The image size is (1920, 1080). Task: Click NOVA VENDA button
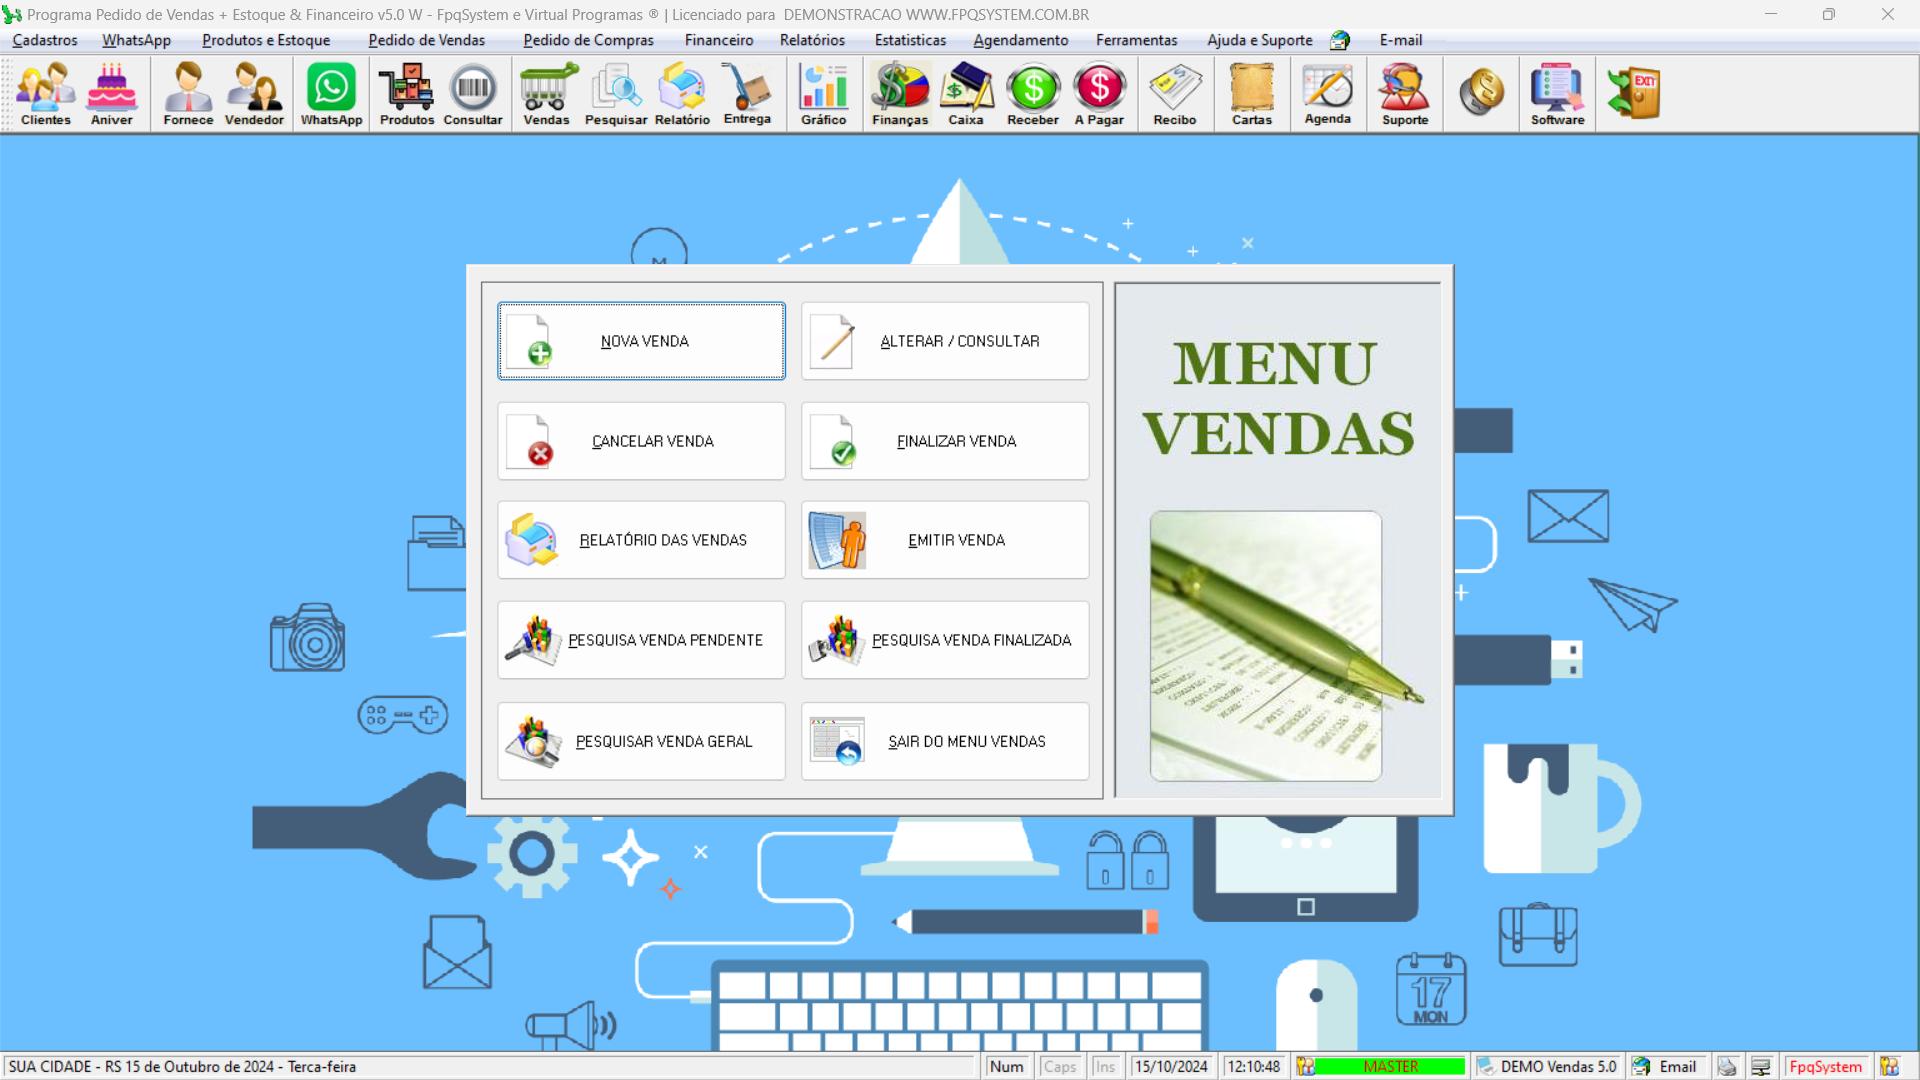[x=641, y=340]
